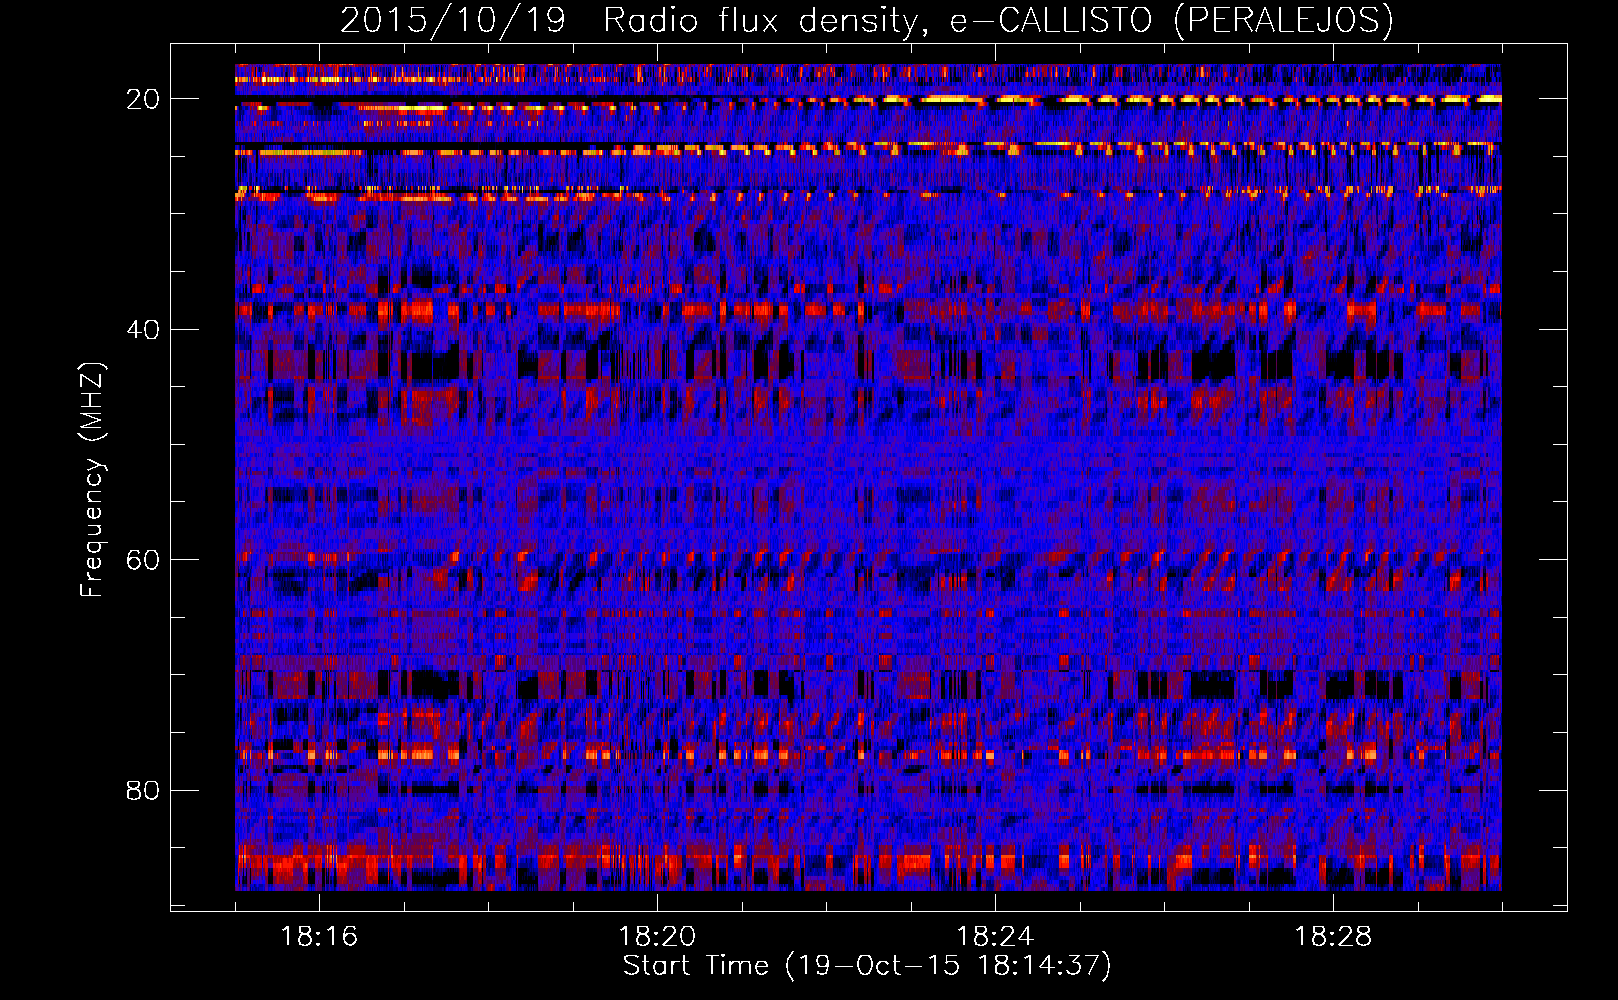
Task: Click the "Frequency (MHZ)" axis label
Action: (92, 480)
